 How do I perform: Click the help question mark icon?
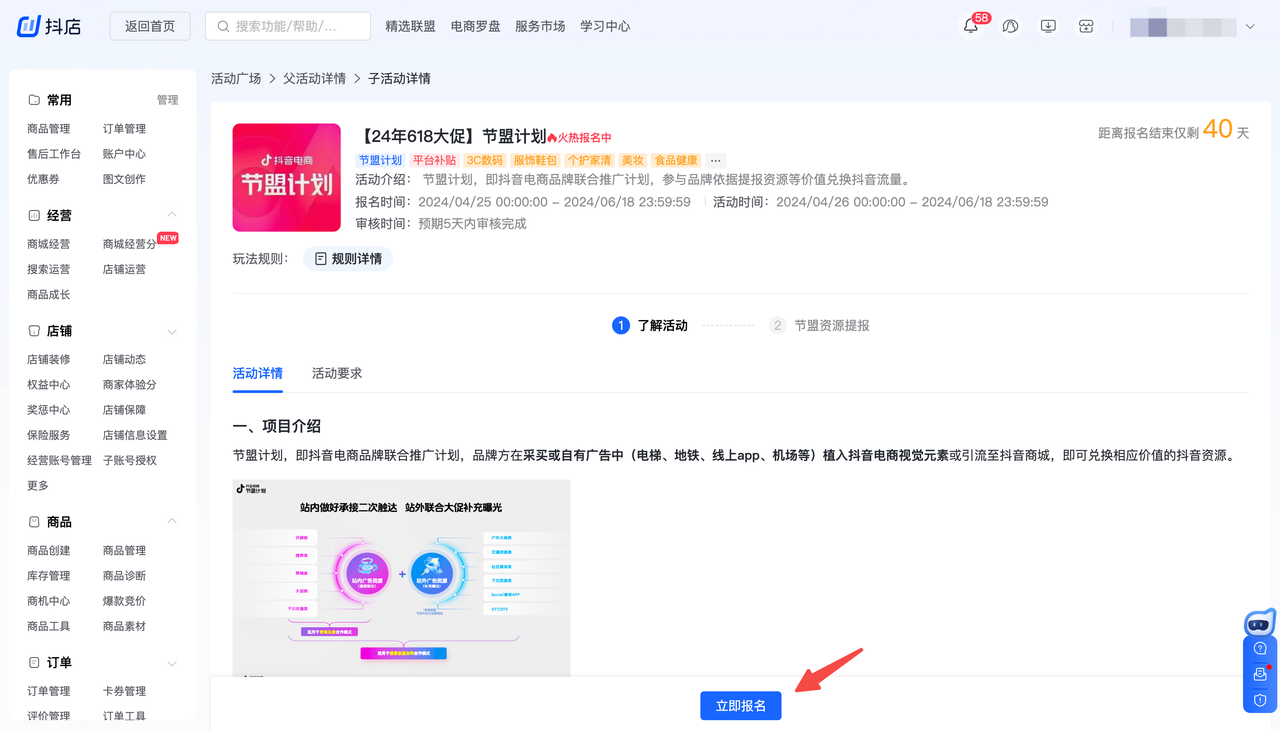point(1260,648)
